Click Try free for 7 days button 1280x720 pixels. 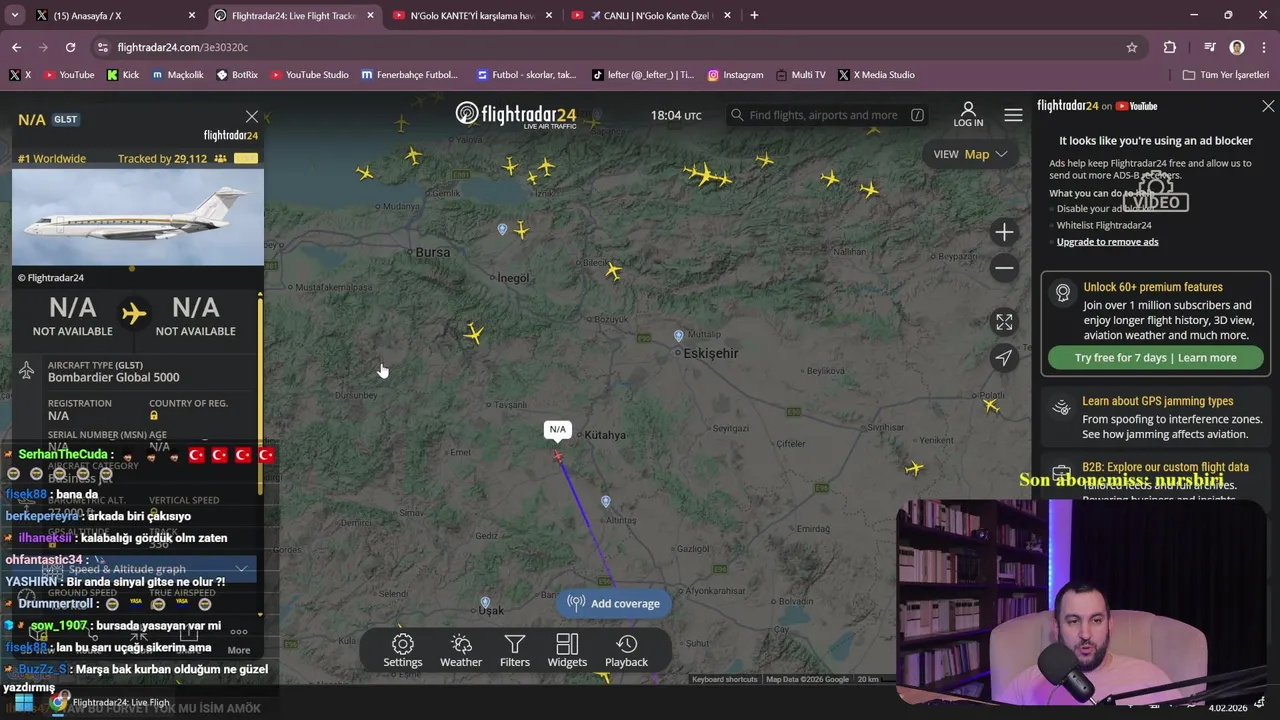click(1155, 358)
